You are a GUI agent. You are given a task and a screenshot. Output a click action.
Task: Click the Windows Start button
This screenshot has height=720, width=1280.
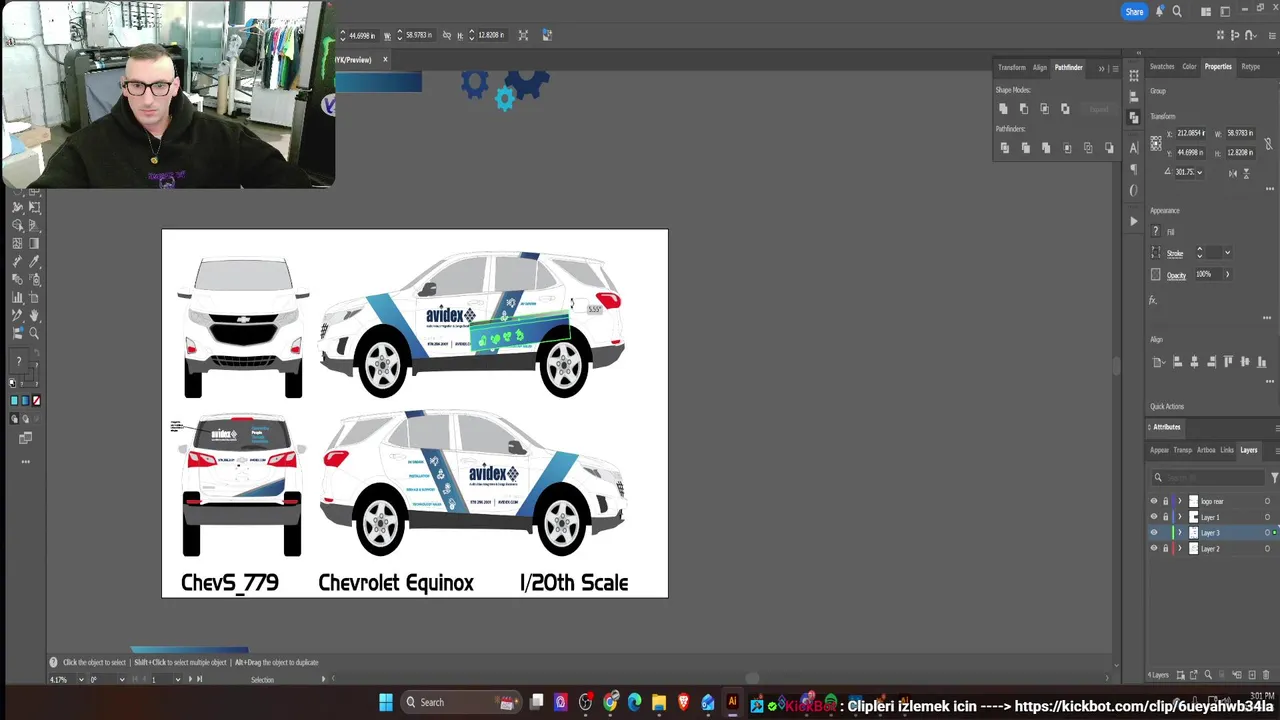386,702
